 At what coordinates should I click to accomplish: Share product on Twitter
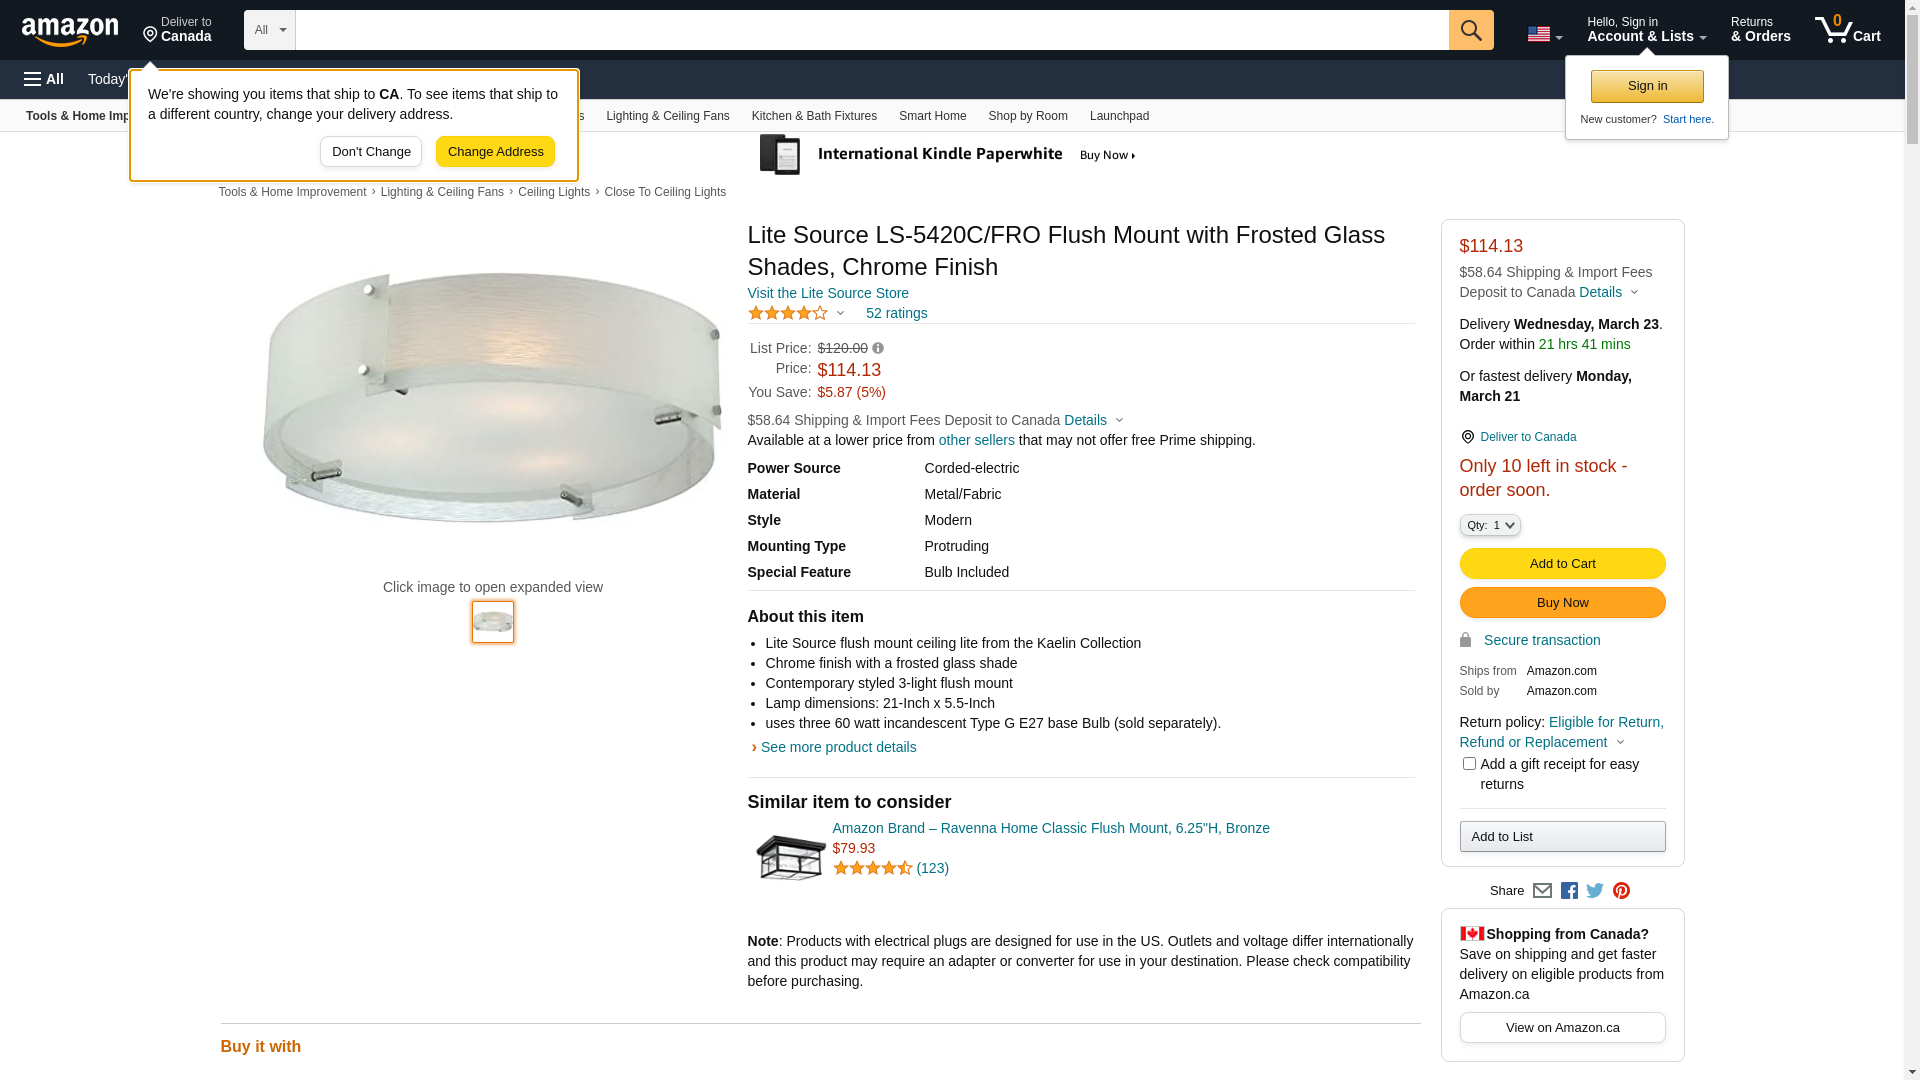1595,891
